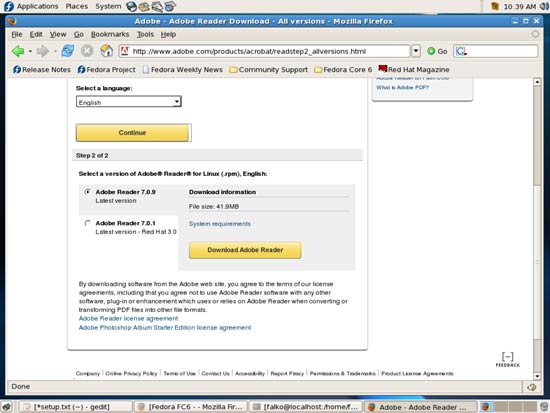Click the green Go button
550x413 pixels.
point(437,51)
